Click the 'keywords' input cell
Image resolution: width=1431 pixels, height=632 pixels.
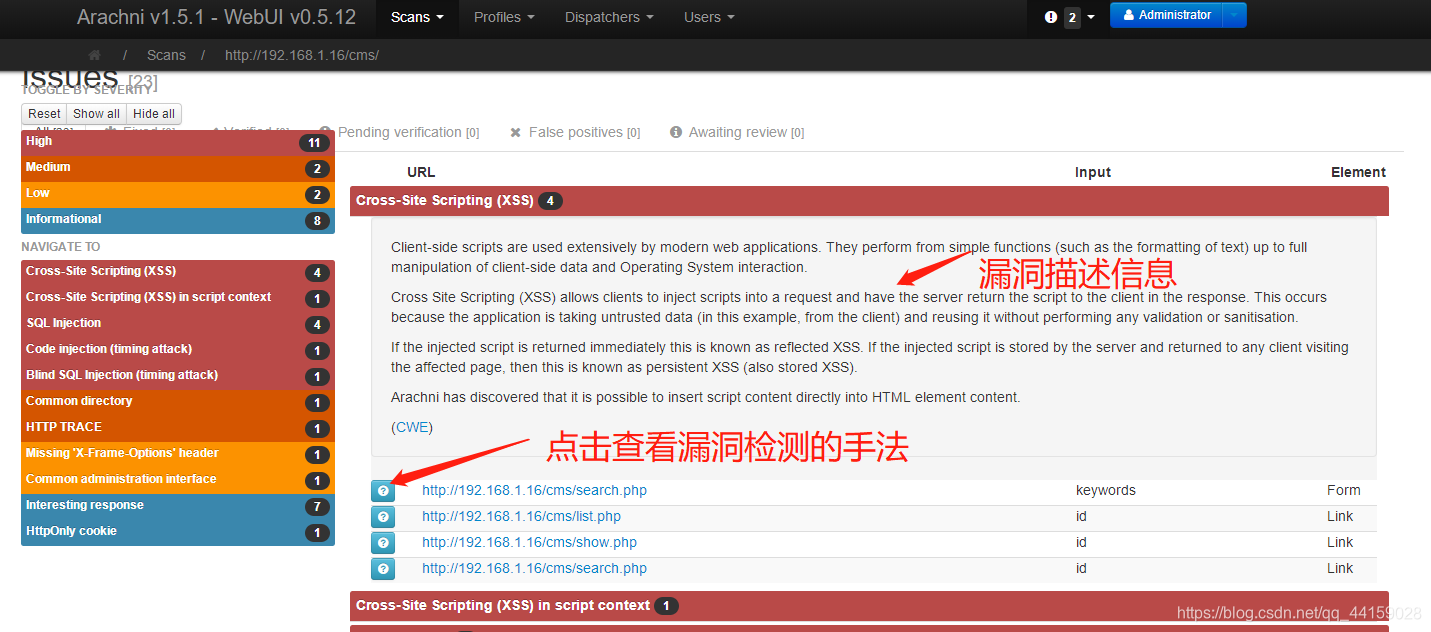point(1105,491)
